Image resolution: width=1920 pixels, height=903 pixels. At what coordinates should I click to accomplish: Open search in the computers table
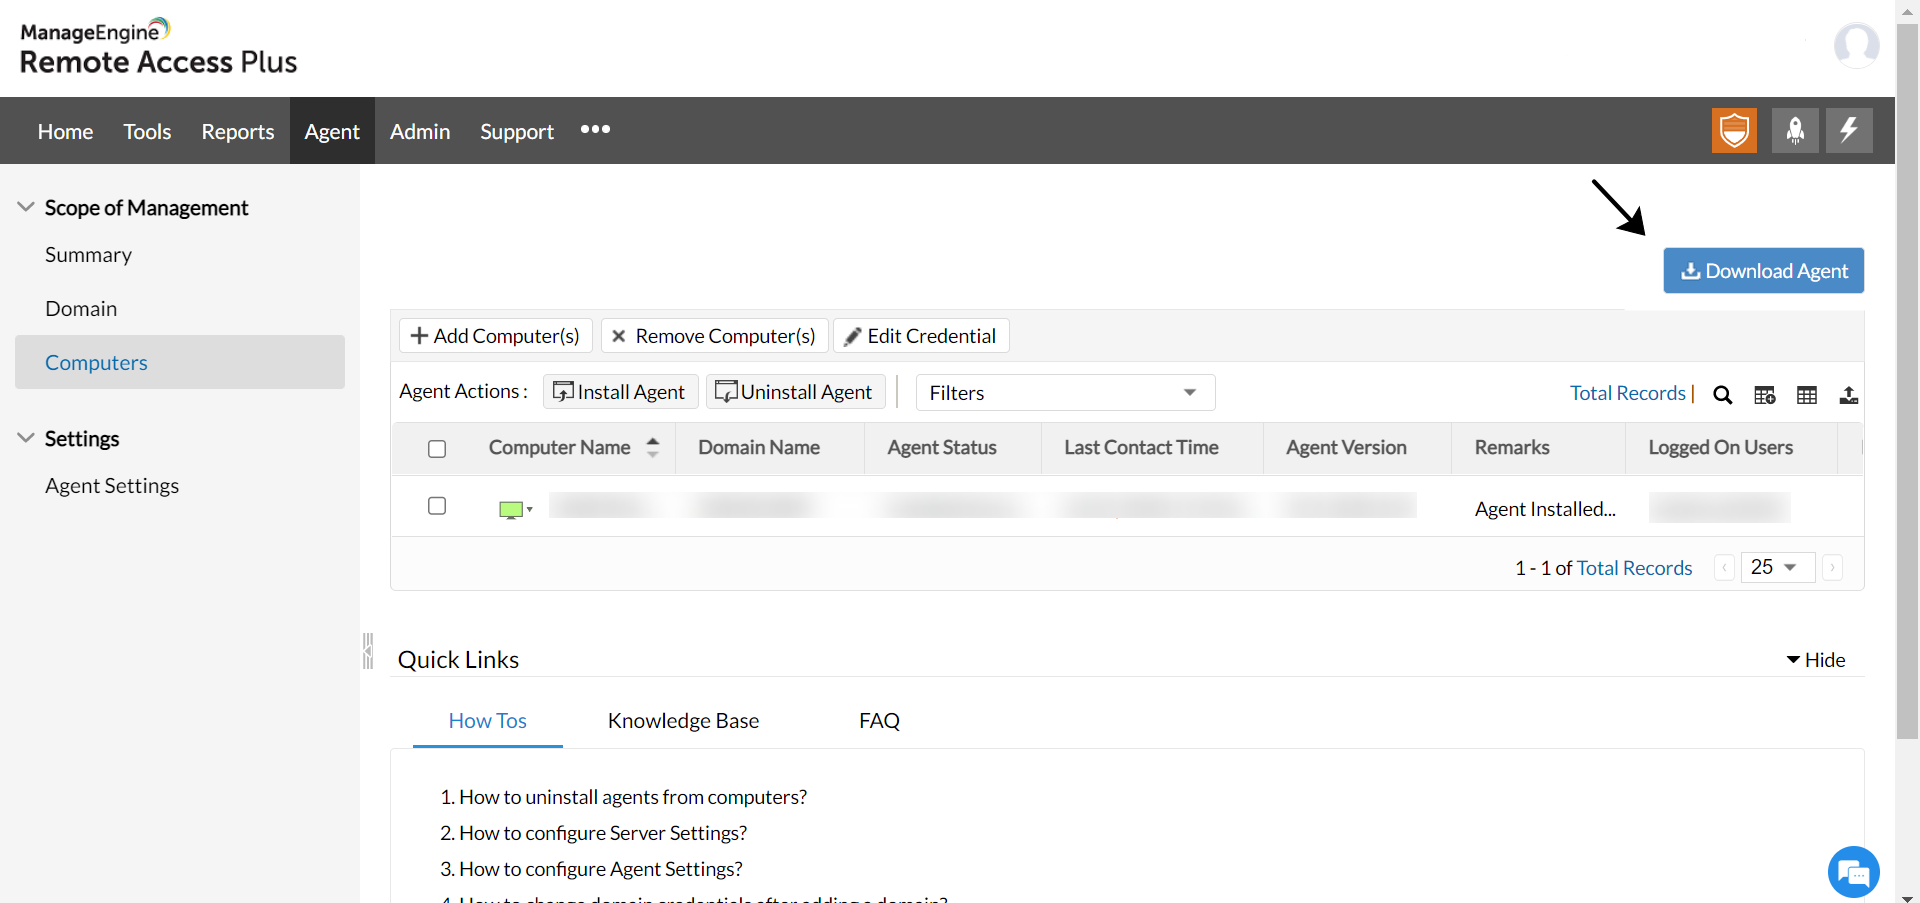(x=1722, y=394)
